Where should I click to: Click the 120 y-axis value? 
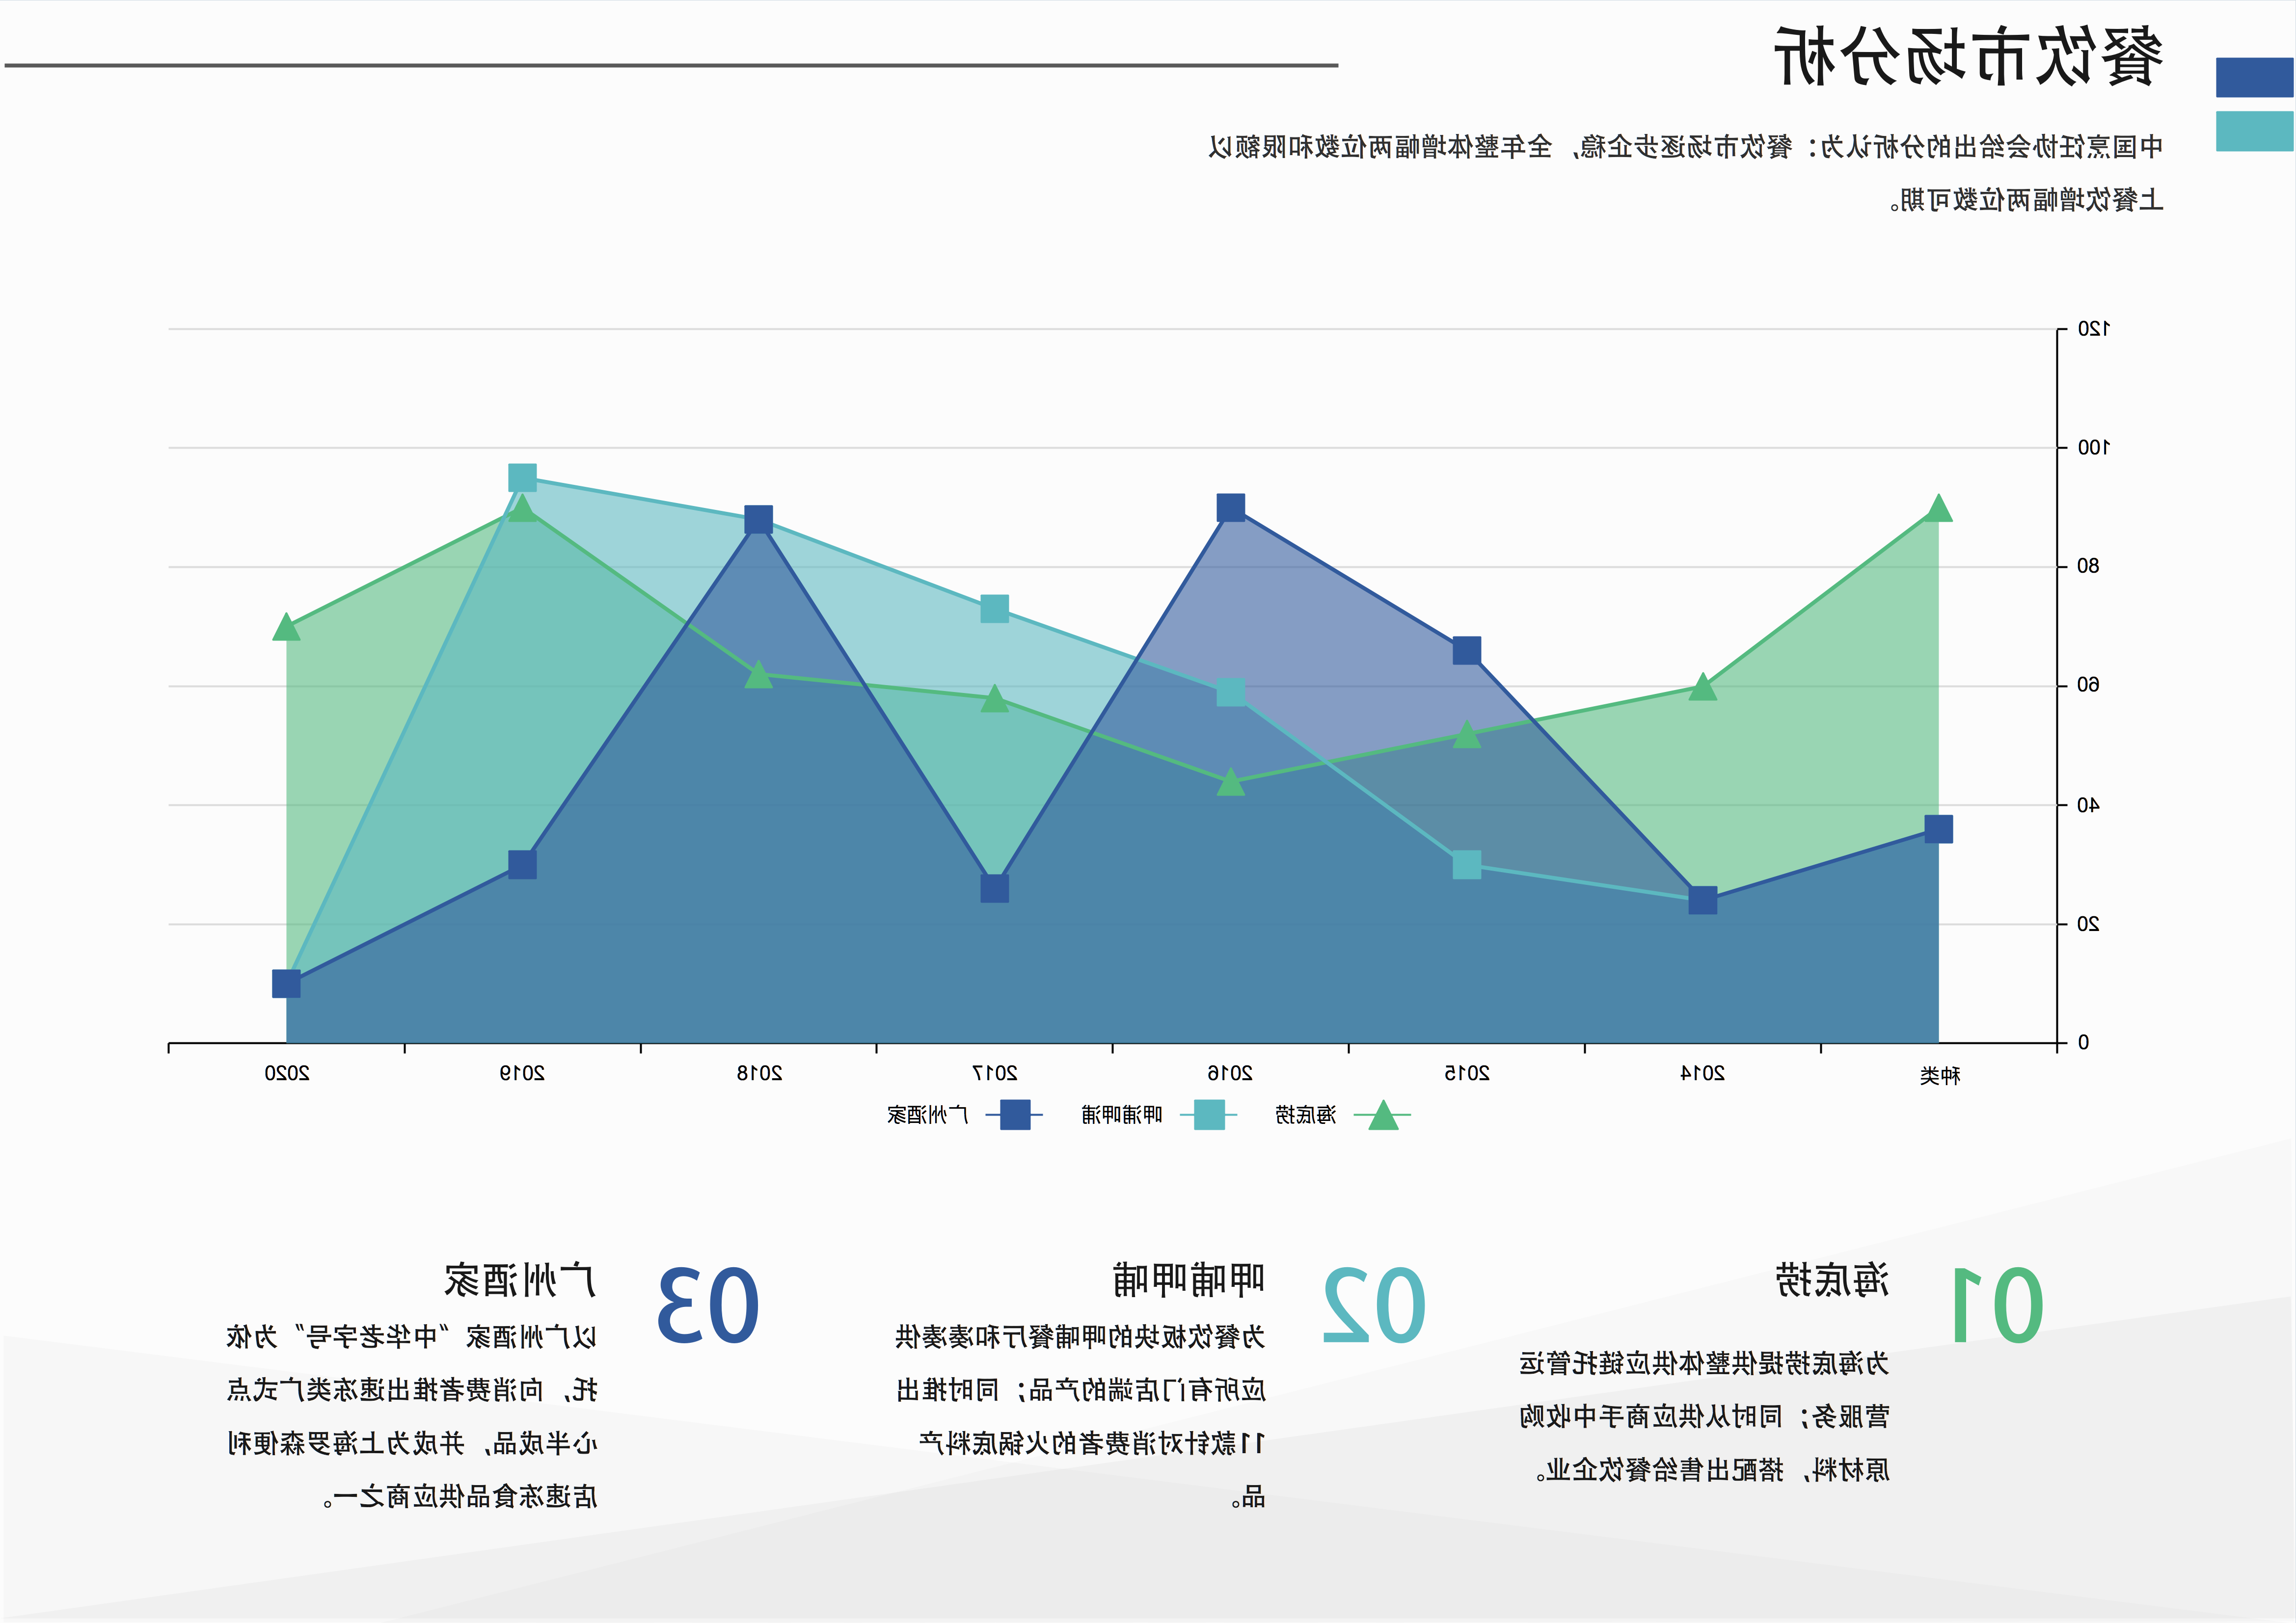click(2094, 329)
